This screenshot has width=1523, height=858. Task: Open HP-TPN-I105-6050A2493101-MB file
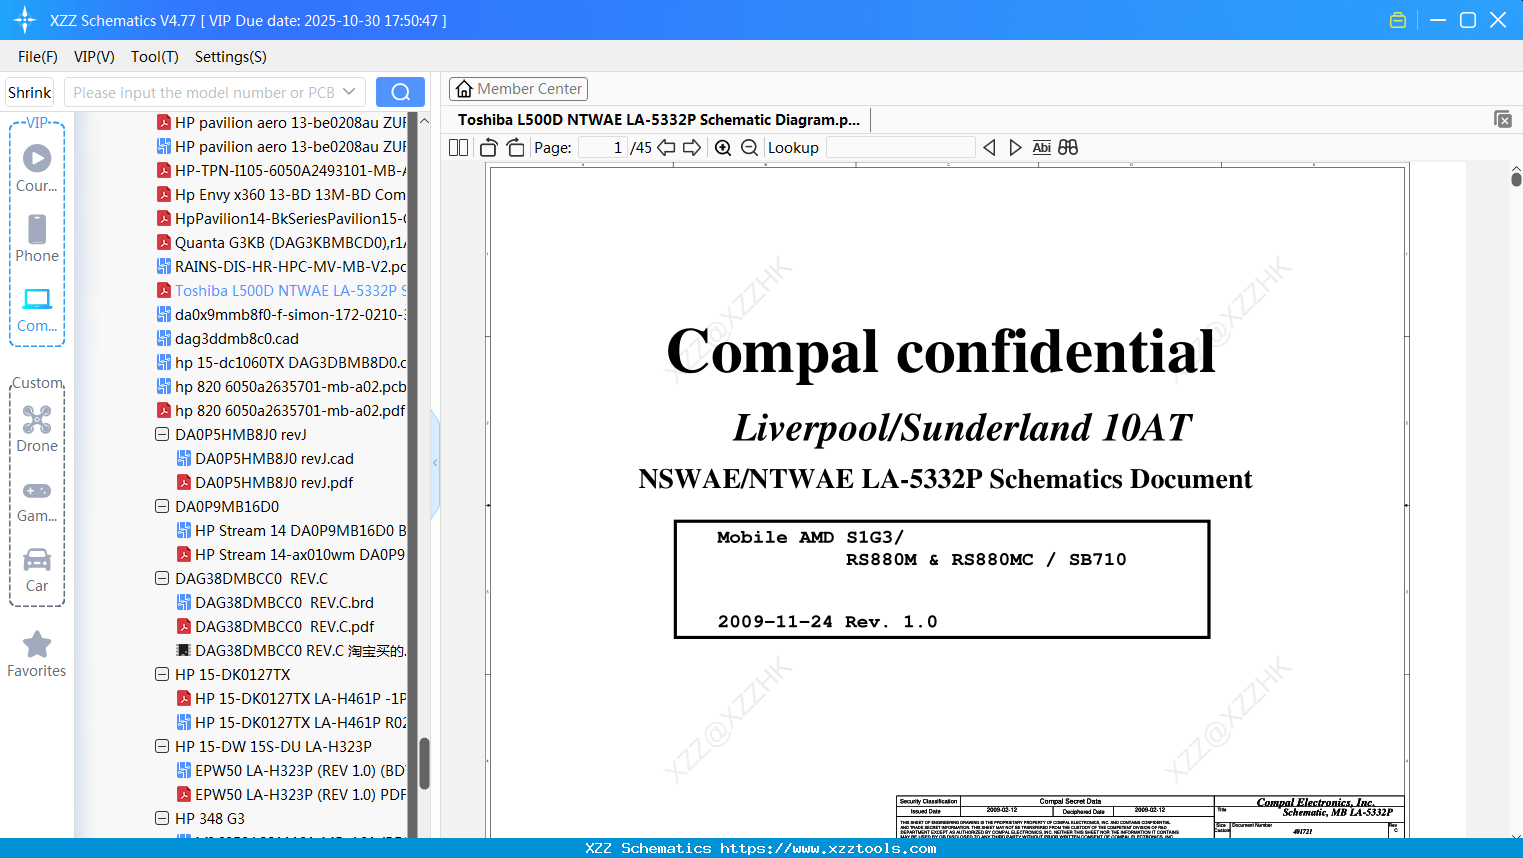coord(282,171)
